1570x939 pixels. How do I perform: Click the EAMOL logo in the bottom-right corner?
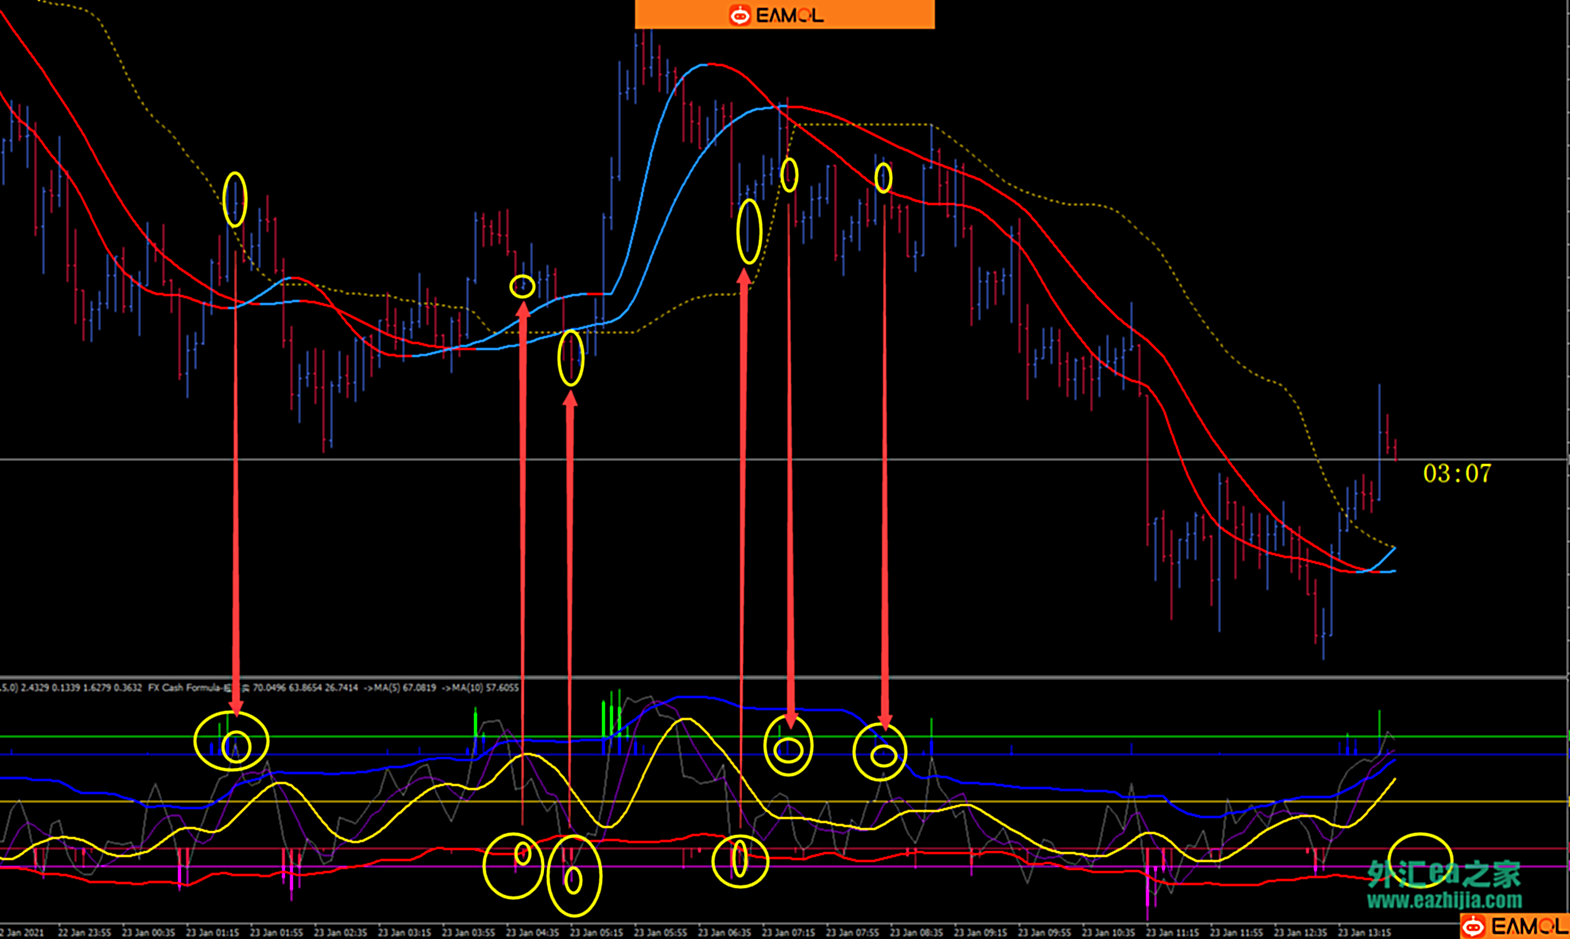[x=1514, y=926]
